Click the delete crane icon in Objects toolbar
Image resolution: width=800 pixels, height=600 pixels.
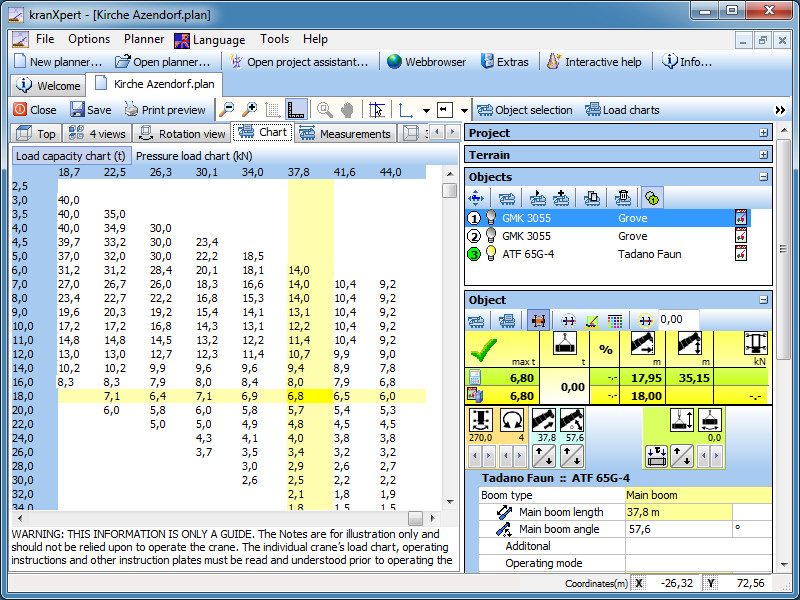tap(622, 198)
